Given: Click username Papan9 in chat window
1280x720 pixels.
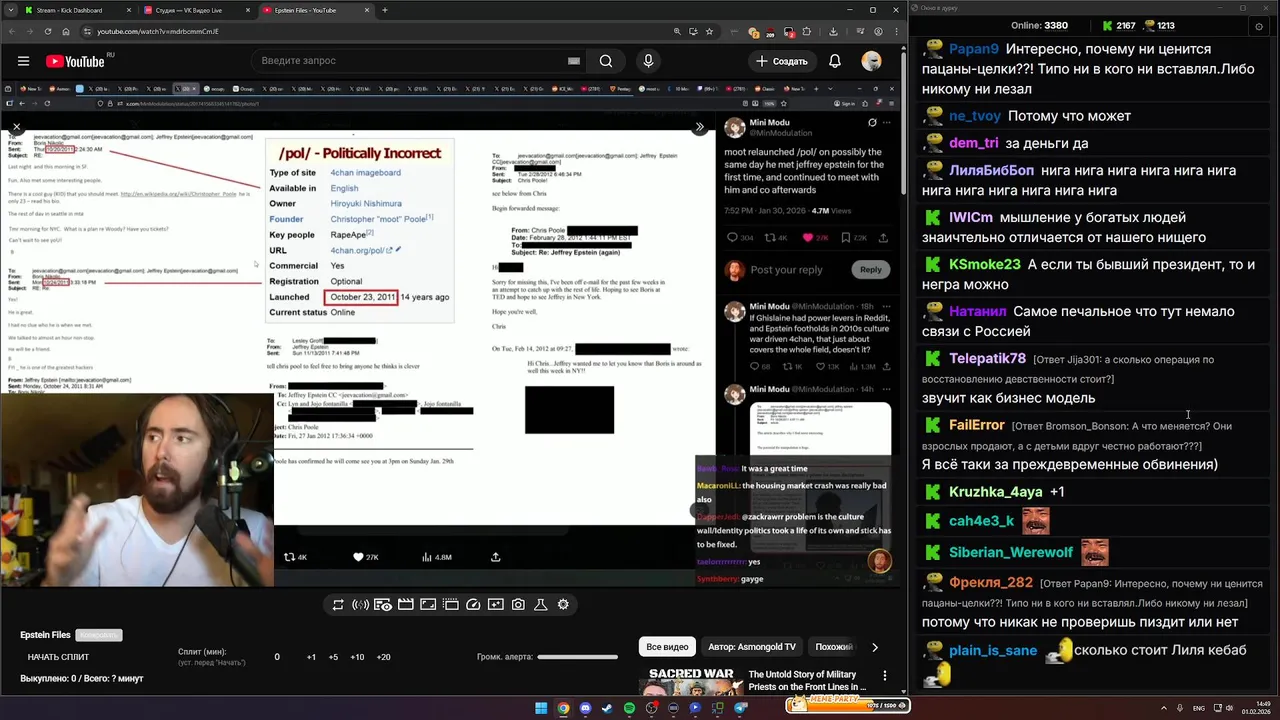Looking at the screenshot, I should [x=973, y=49].
